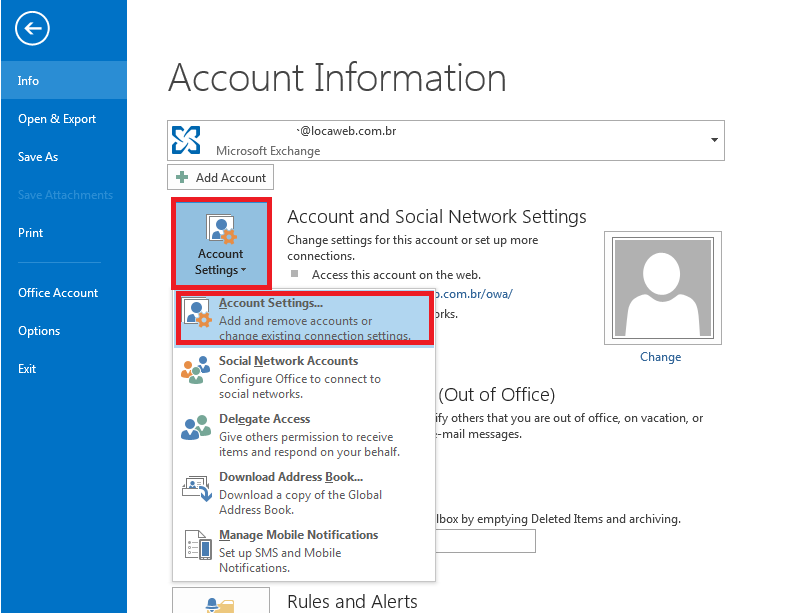794x613 pixels.
Task: Click the Save Attachments entry
Action: [64, 195]
